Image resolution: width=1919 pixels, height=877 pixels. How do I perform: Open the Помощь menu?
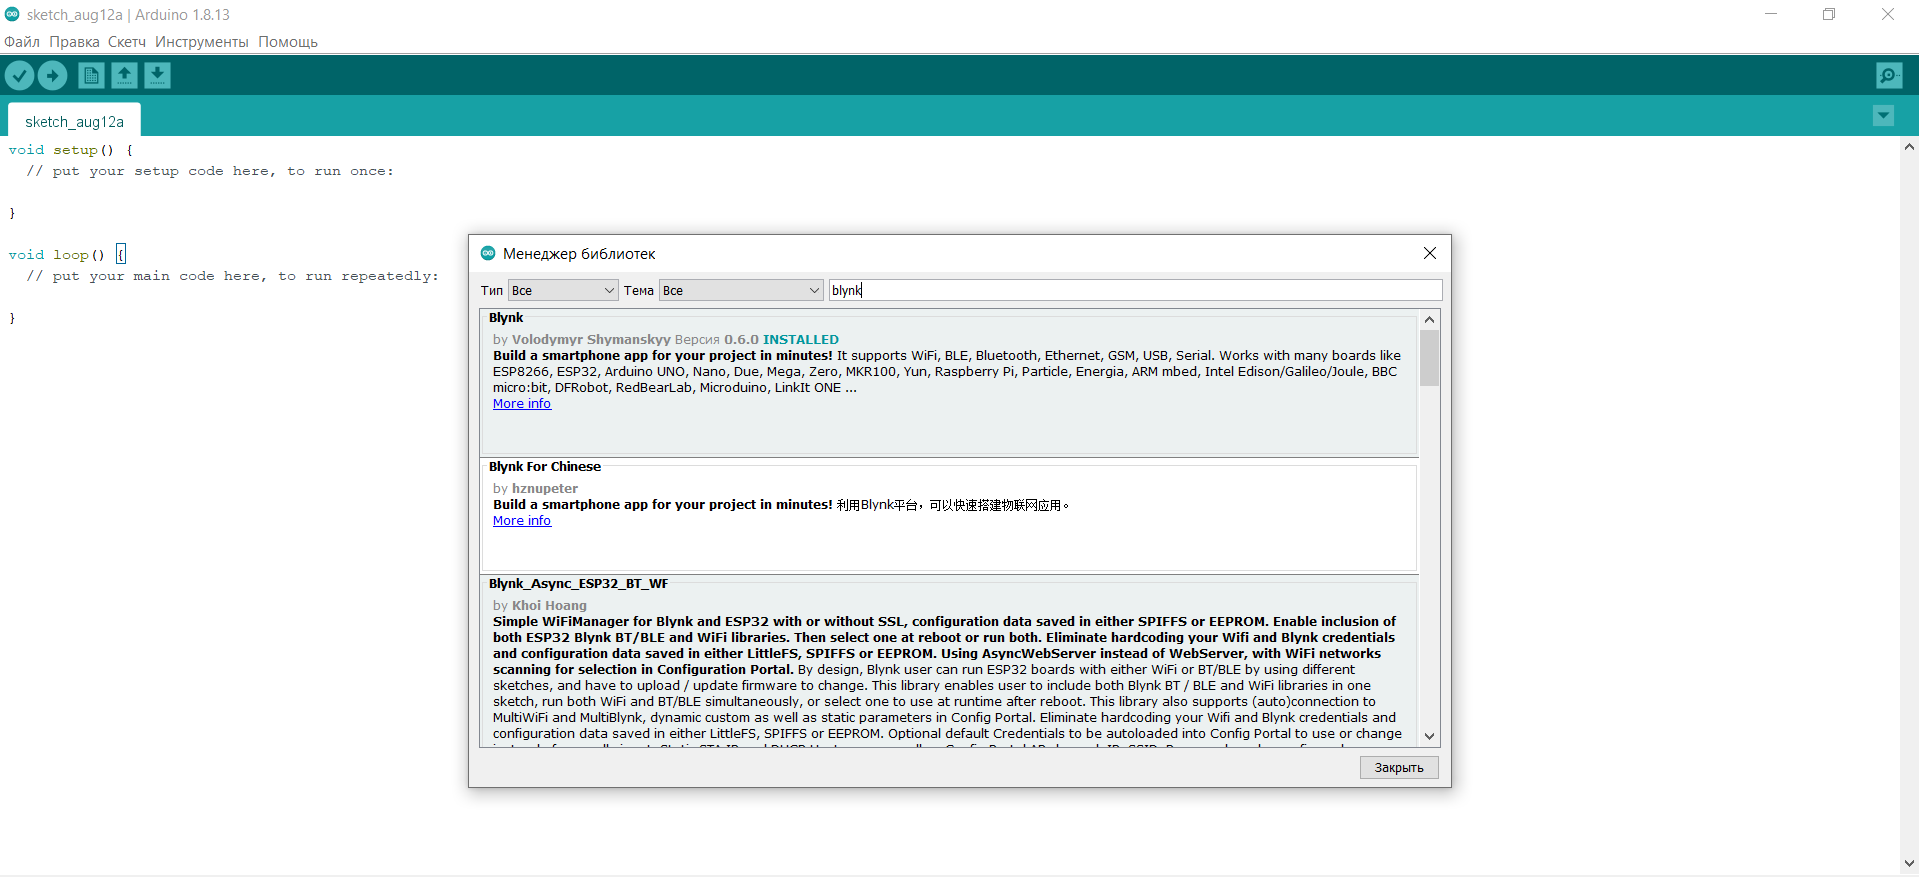[288, 42]
